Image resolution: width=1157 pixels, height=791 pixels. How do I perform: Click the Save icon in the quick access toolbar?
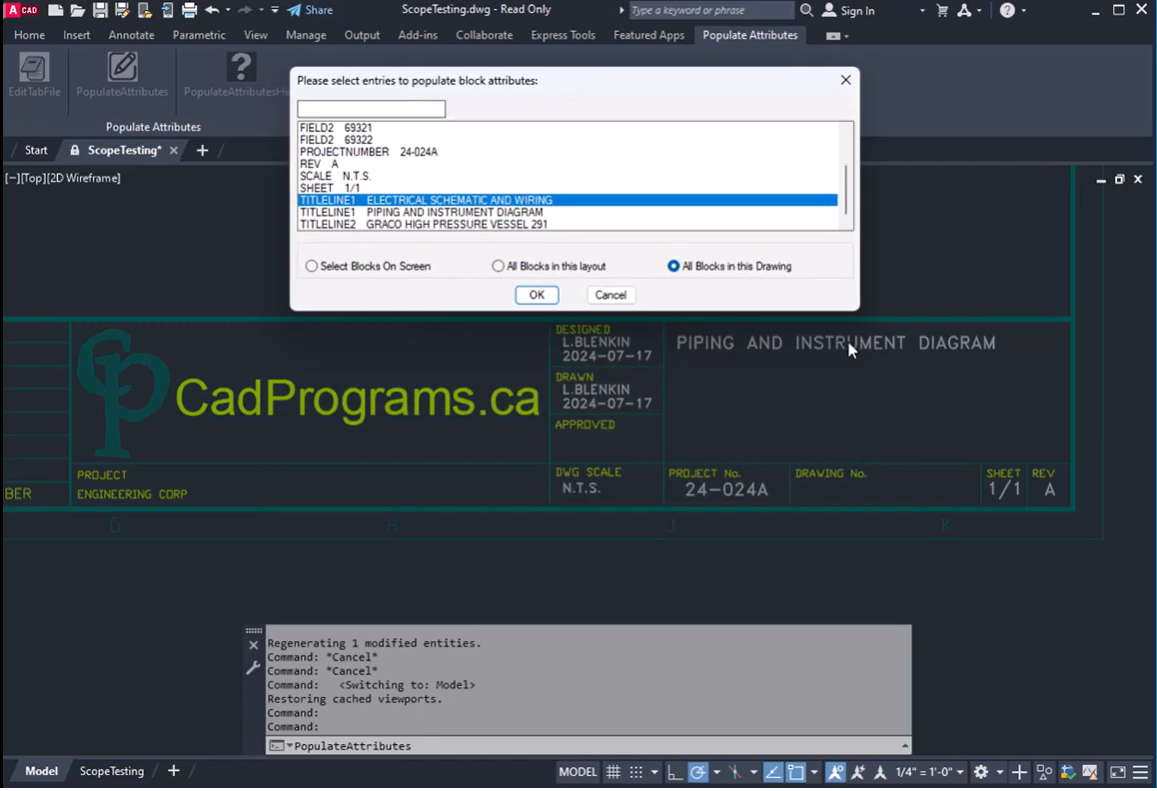[100, 10]
